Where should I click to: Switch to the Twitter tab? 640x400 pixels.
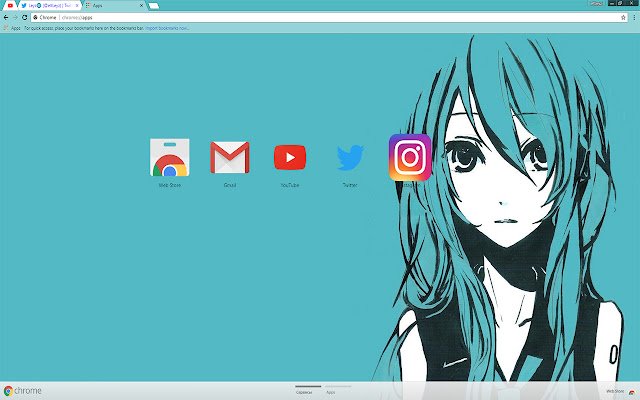click(x=49, y=6)
